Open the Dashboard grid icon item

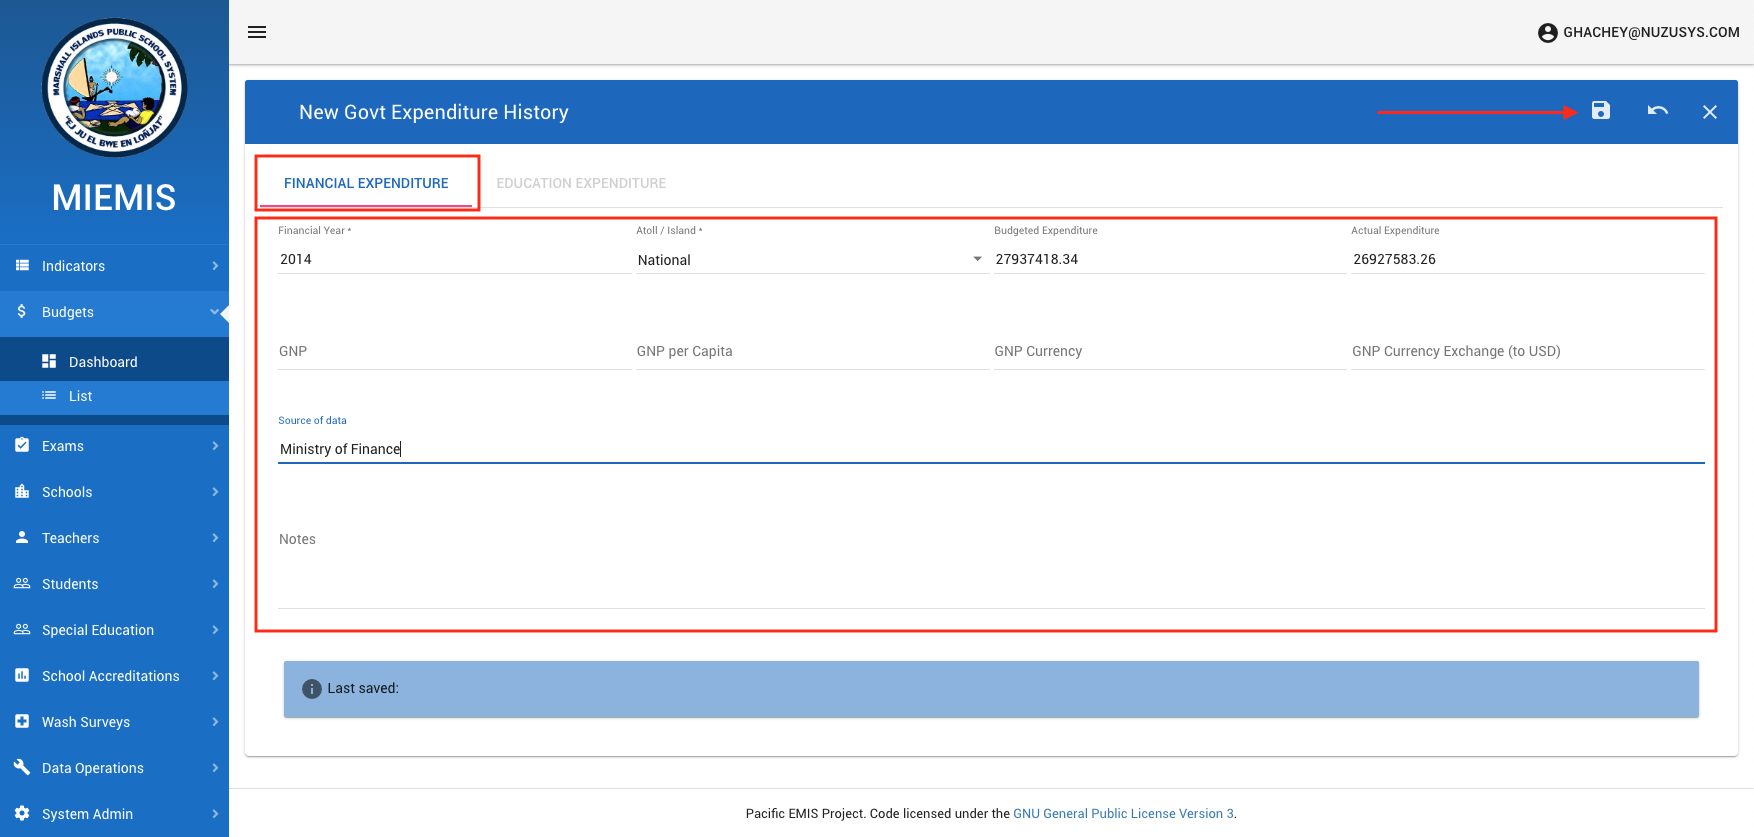tap(49, 361)
